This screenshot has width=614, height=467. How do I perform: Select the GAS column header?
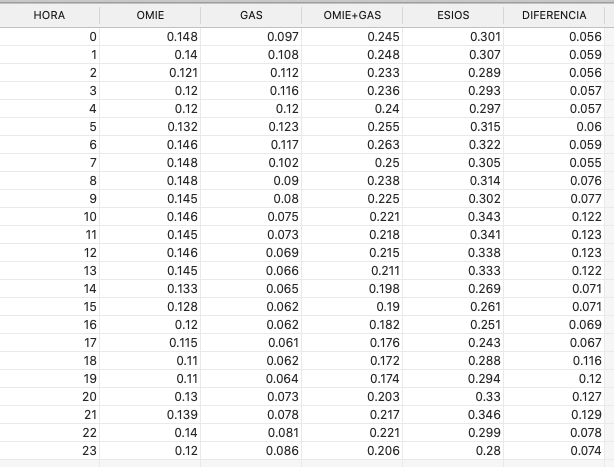click(x=251, y=15)
